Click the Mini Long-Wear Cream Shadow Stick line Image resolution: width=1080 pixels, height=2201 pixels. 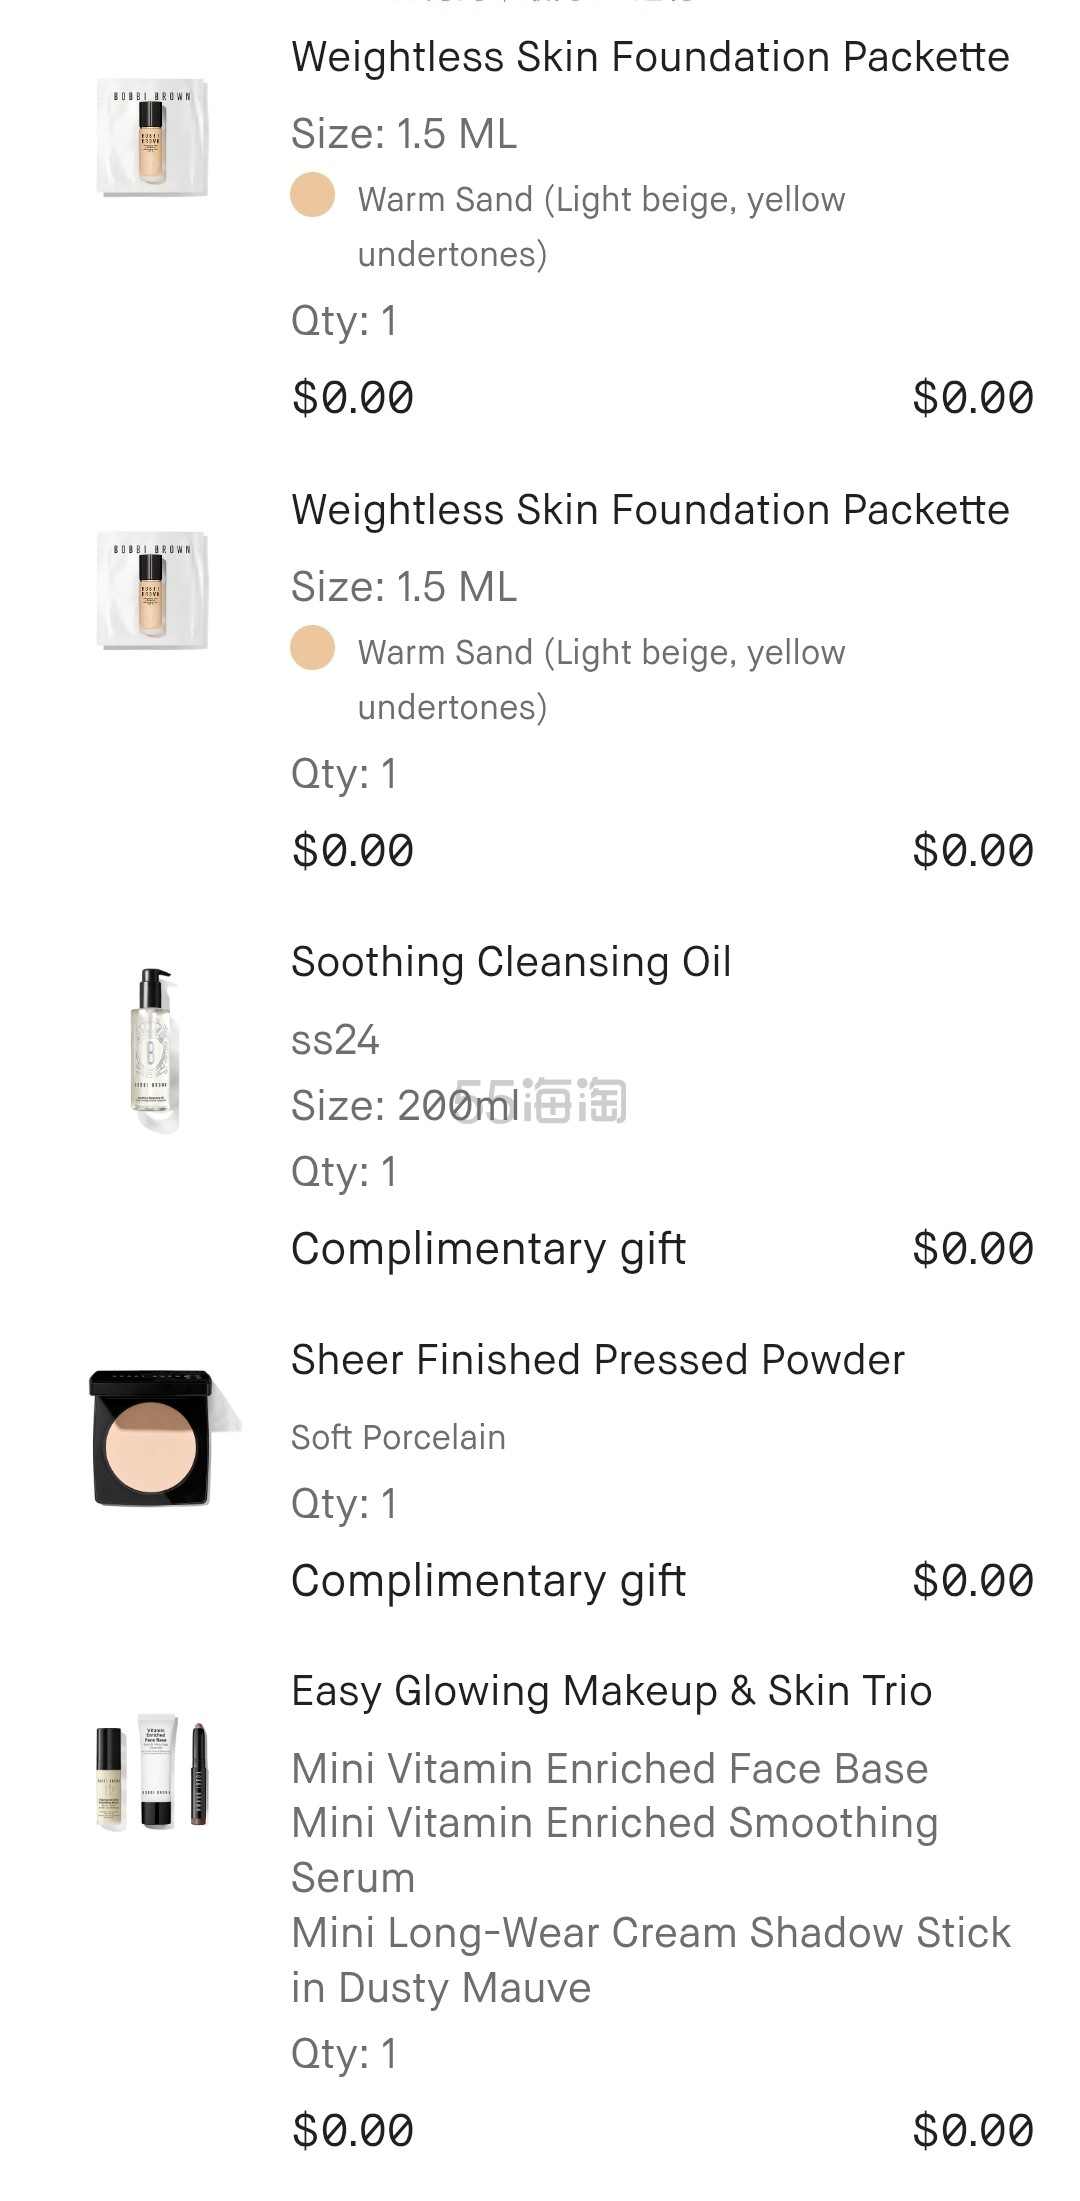(650, 1934)
